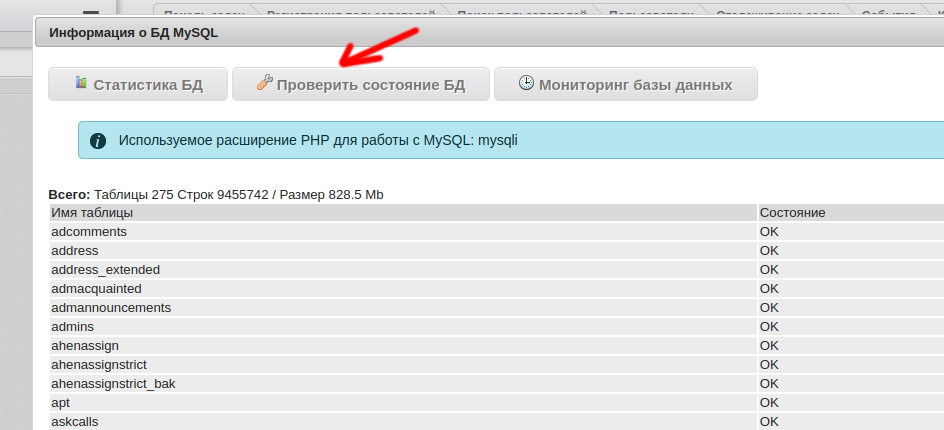Click the Состояние column header
Viewport: 944px width, 430px height.
tap(792, 213)
